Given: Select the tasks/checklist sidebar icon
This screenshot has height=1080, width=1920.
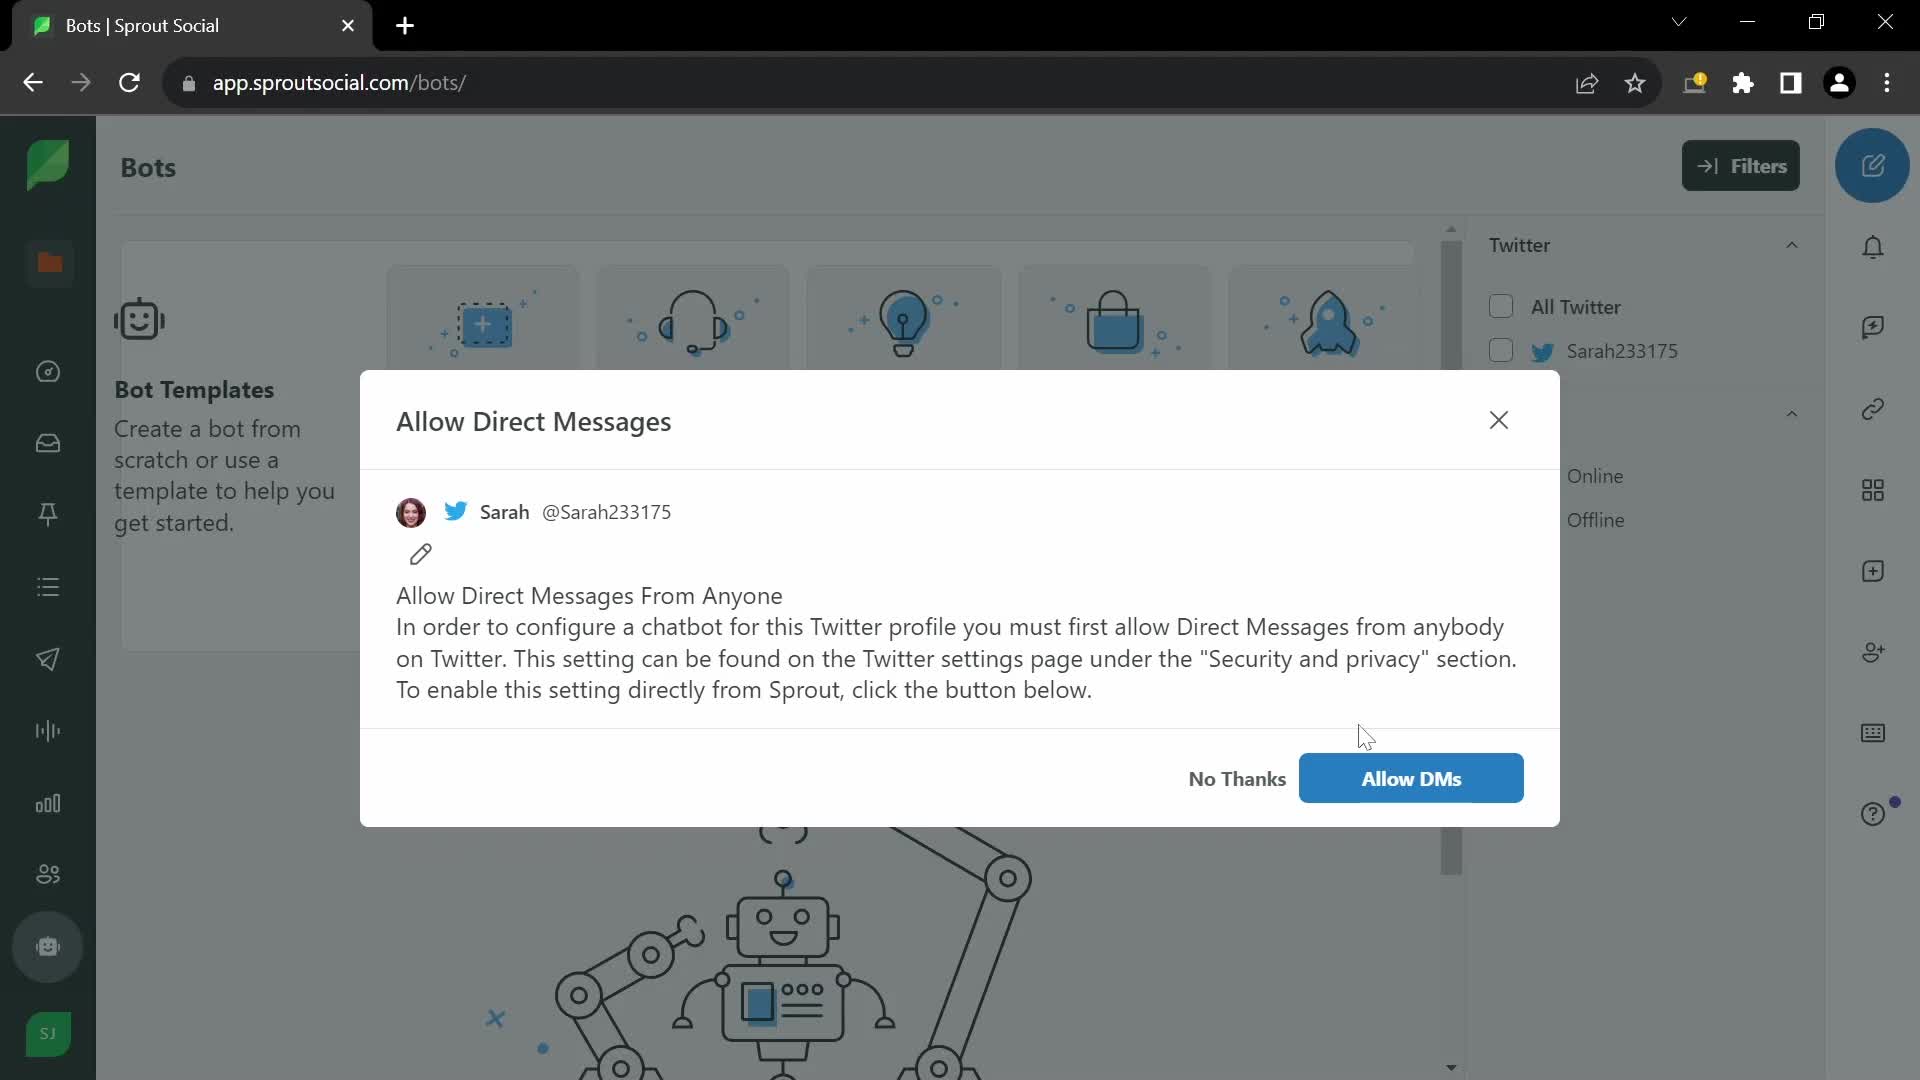Looking at the screenshot, I should [47, 587].
